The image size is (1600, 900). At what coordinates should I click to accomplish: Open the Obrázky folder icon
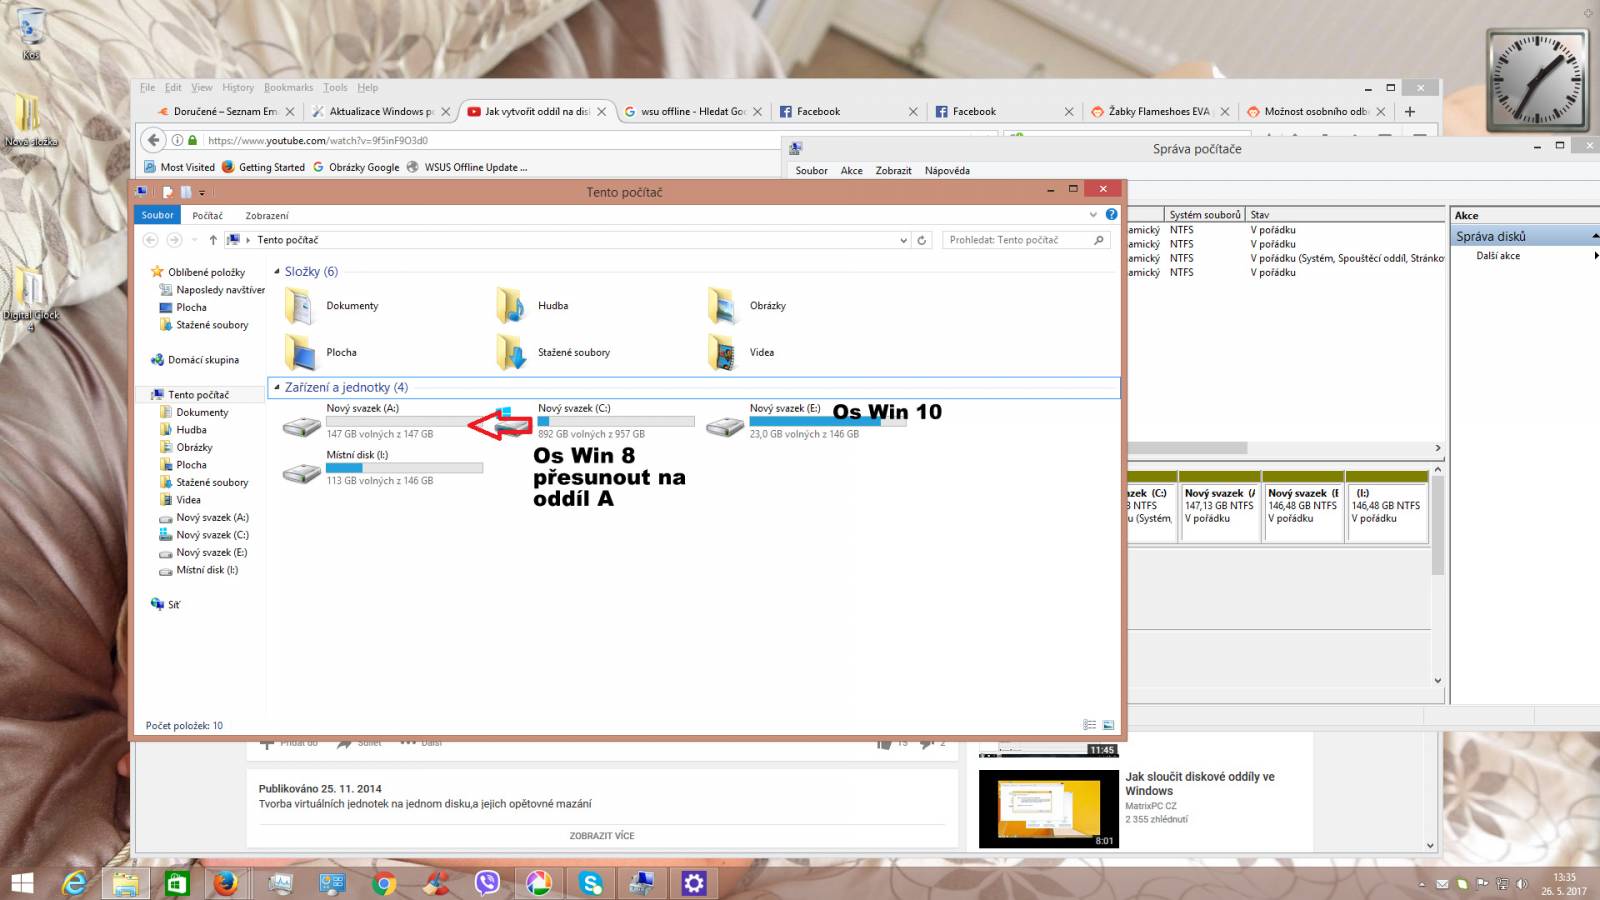point(723,306)
